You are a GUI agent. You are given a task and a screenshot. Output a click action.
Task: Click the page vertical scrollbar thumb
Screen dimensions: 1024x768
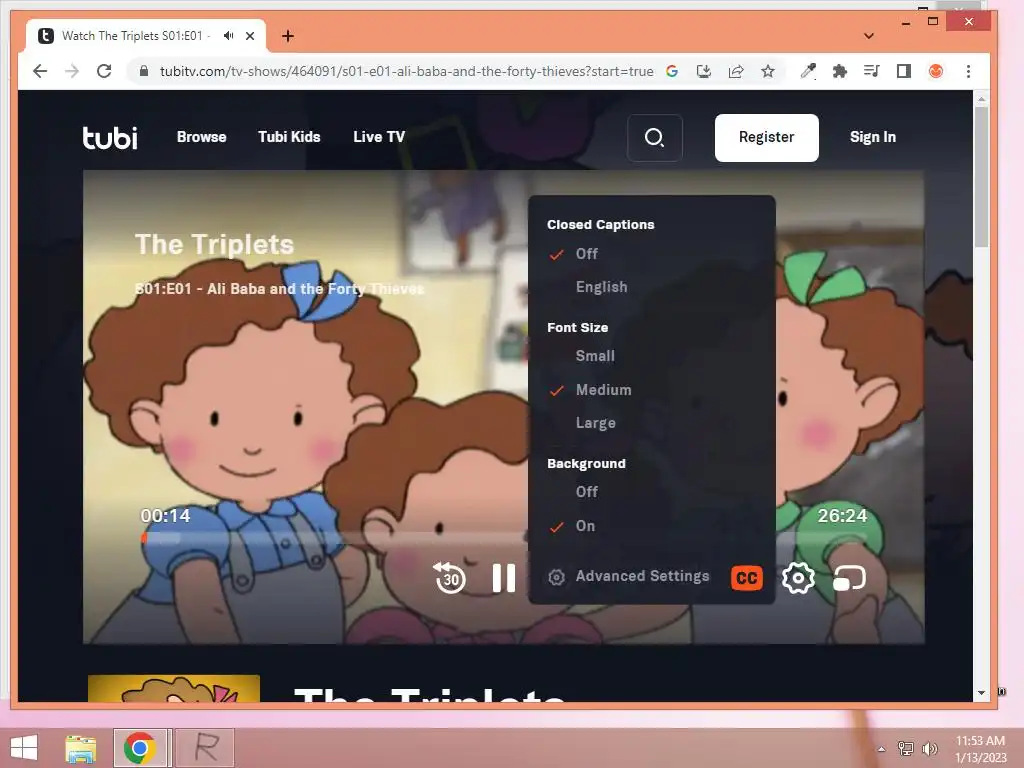click(981, 176)
